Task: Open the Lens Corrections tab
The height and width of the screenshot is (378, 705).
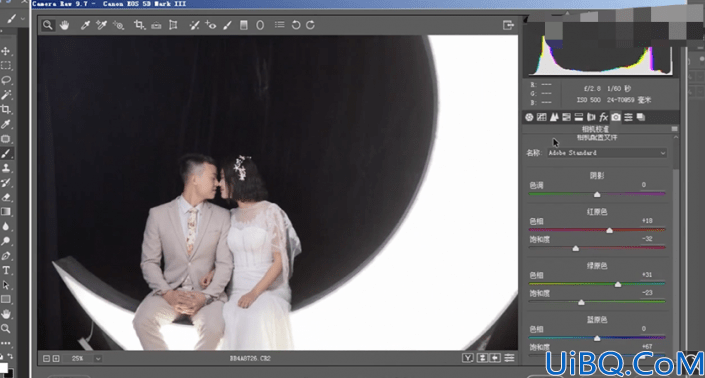Action: (591, 117)
